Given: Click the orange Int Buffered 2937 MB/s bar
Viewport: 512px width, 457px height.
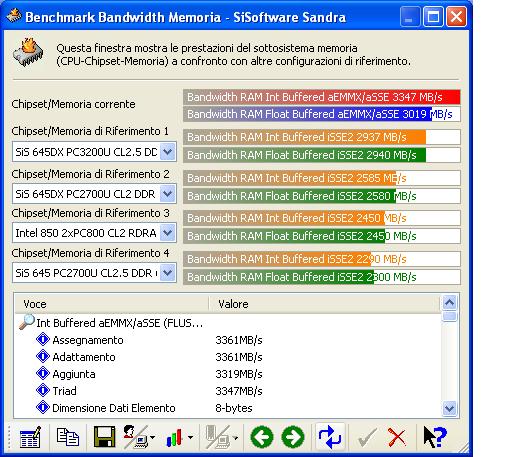Looking at the screenshot, I should coord(322,137).
